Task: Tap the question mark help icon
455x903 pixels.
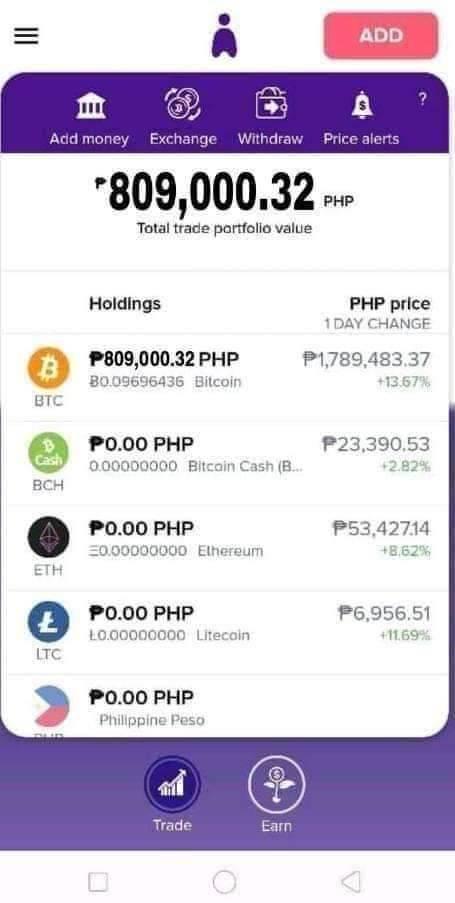Action: (x=422, y=100)
